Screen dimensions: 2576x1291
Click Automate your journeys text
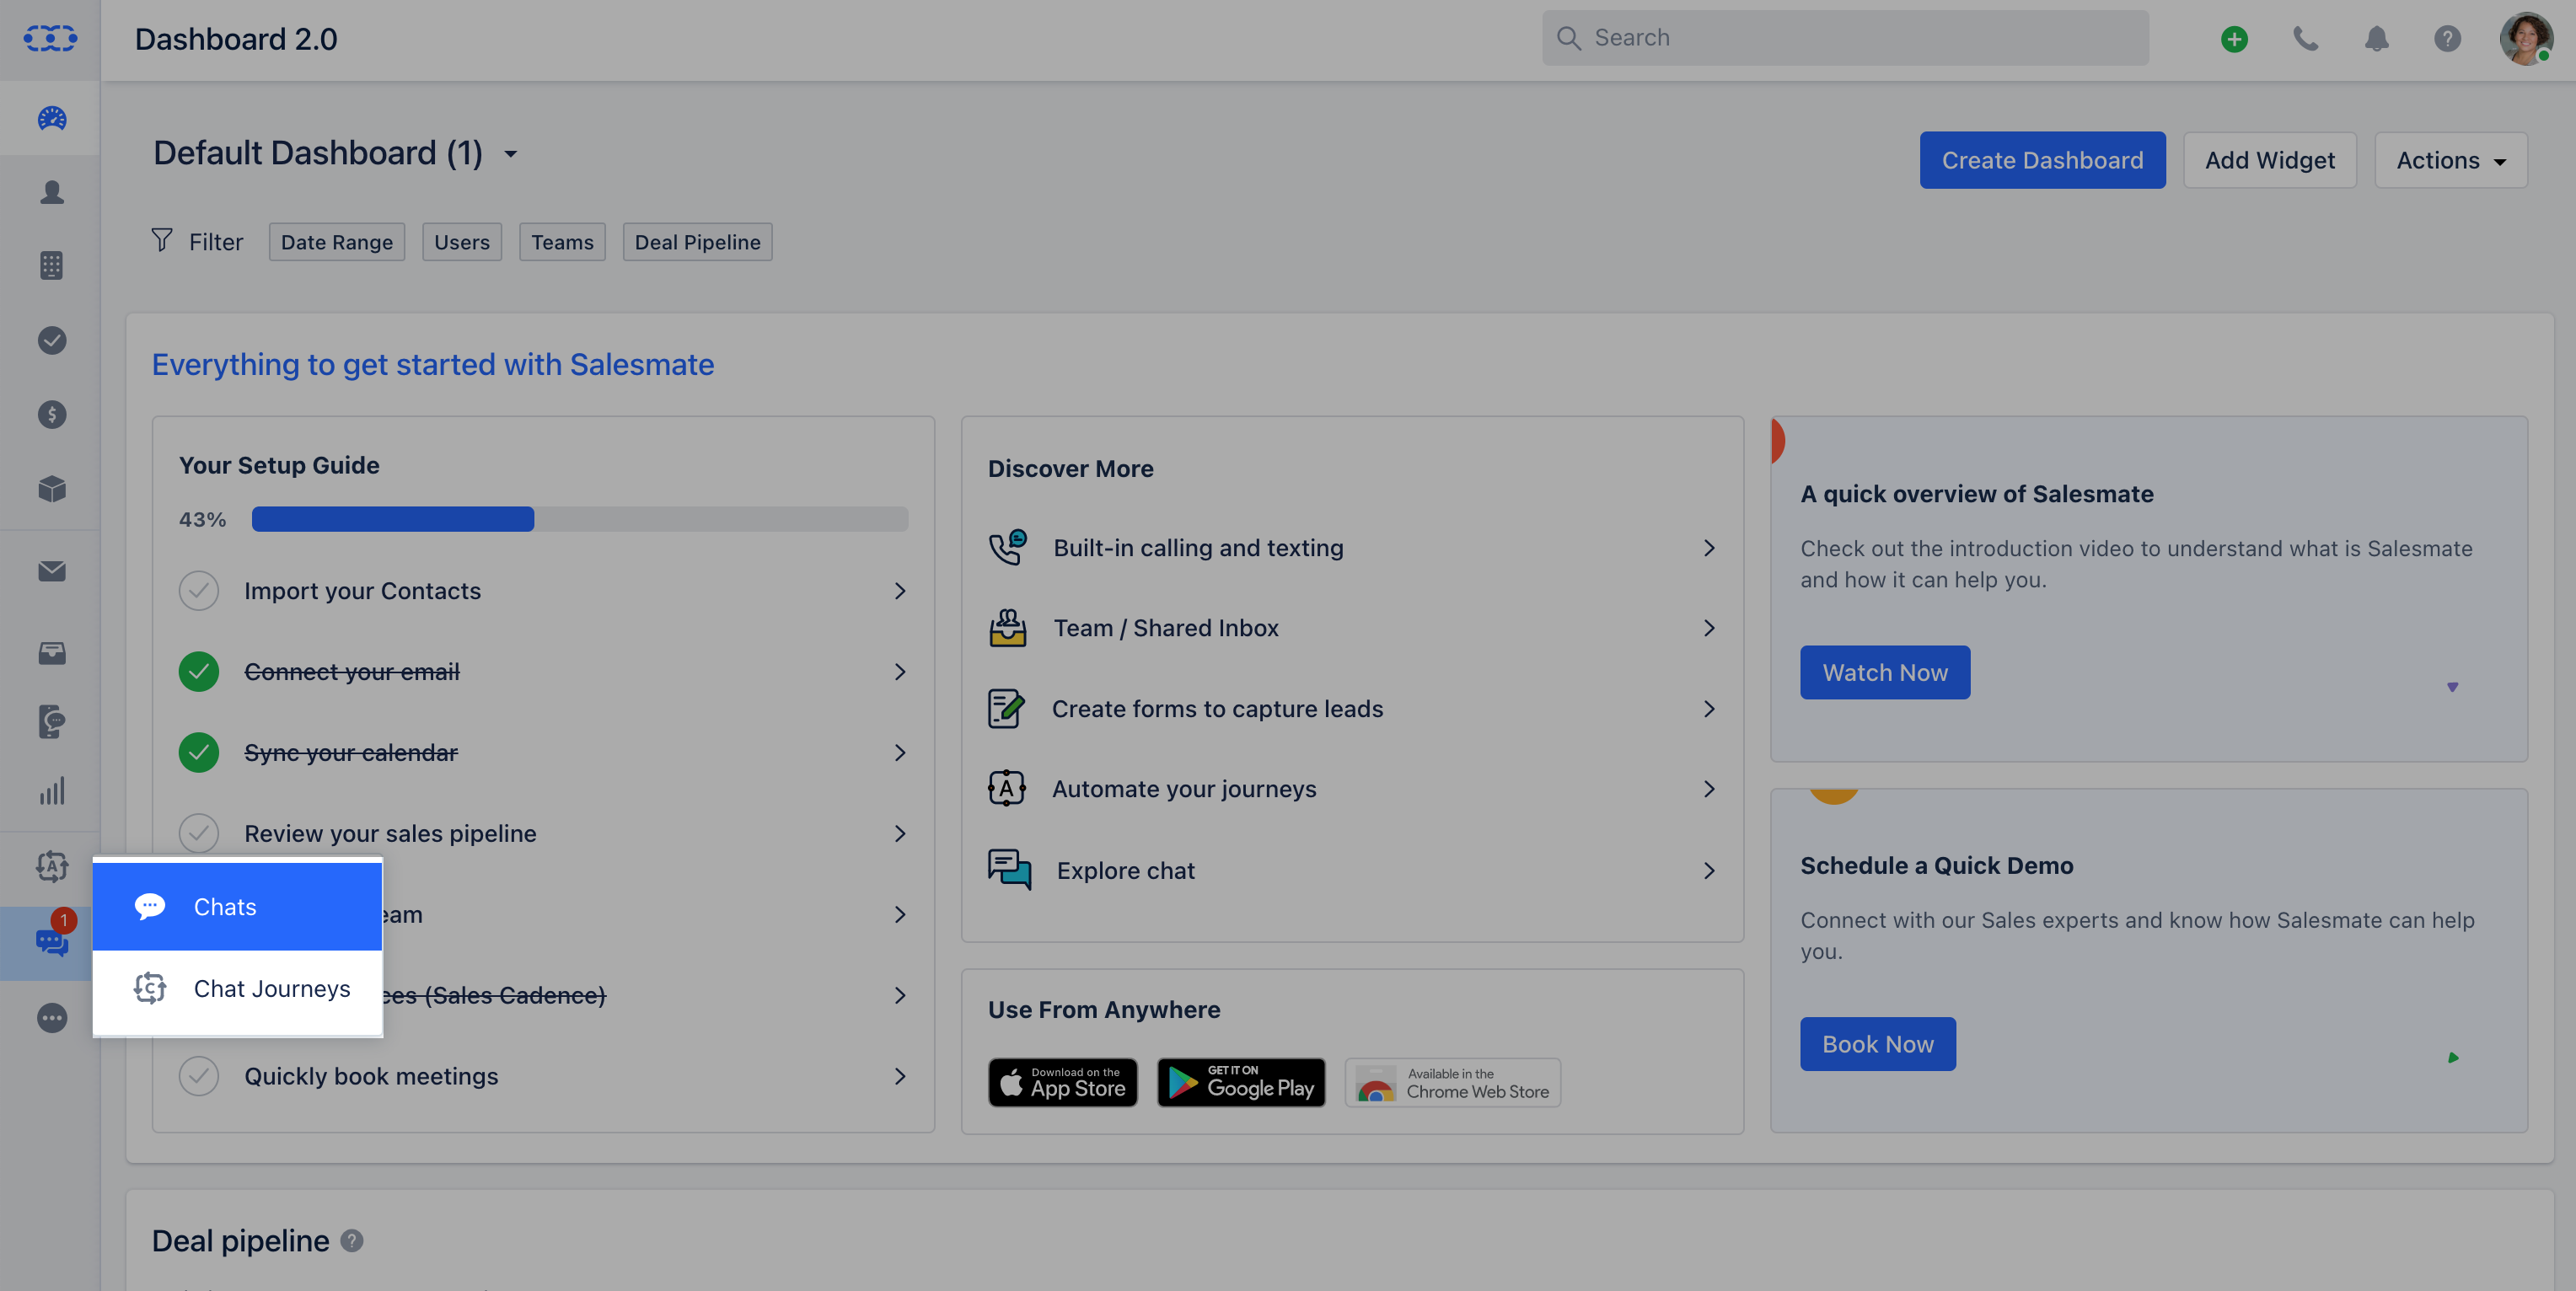[1184, 789]
